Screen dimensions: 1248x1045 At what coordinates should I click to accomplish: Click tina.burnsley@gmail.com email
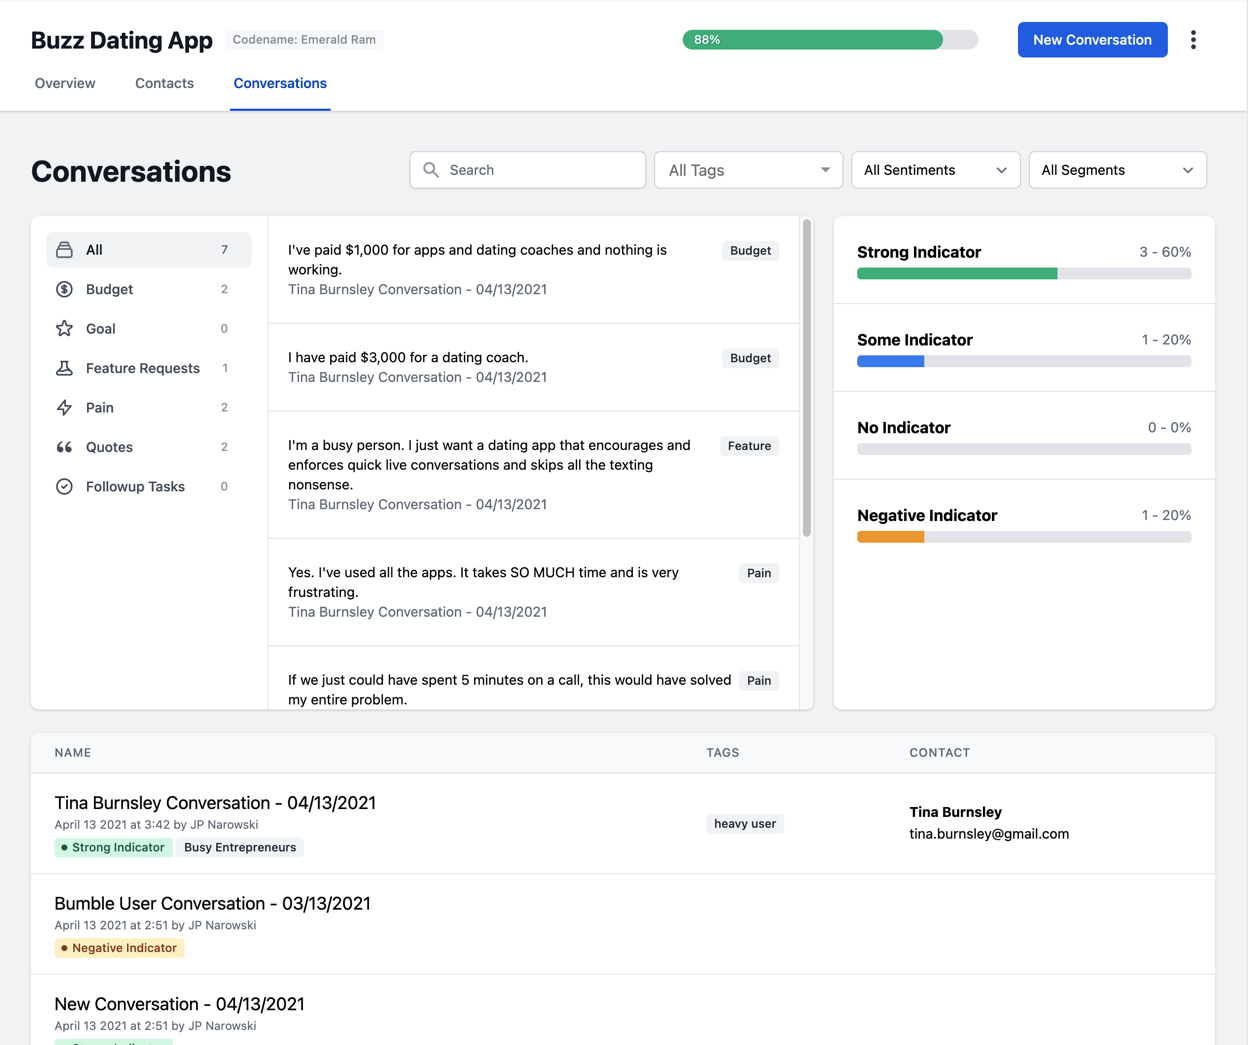(x=989, y=834)
